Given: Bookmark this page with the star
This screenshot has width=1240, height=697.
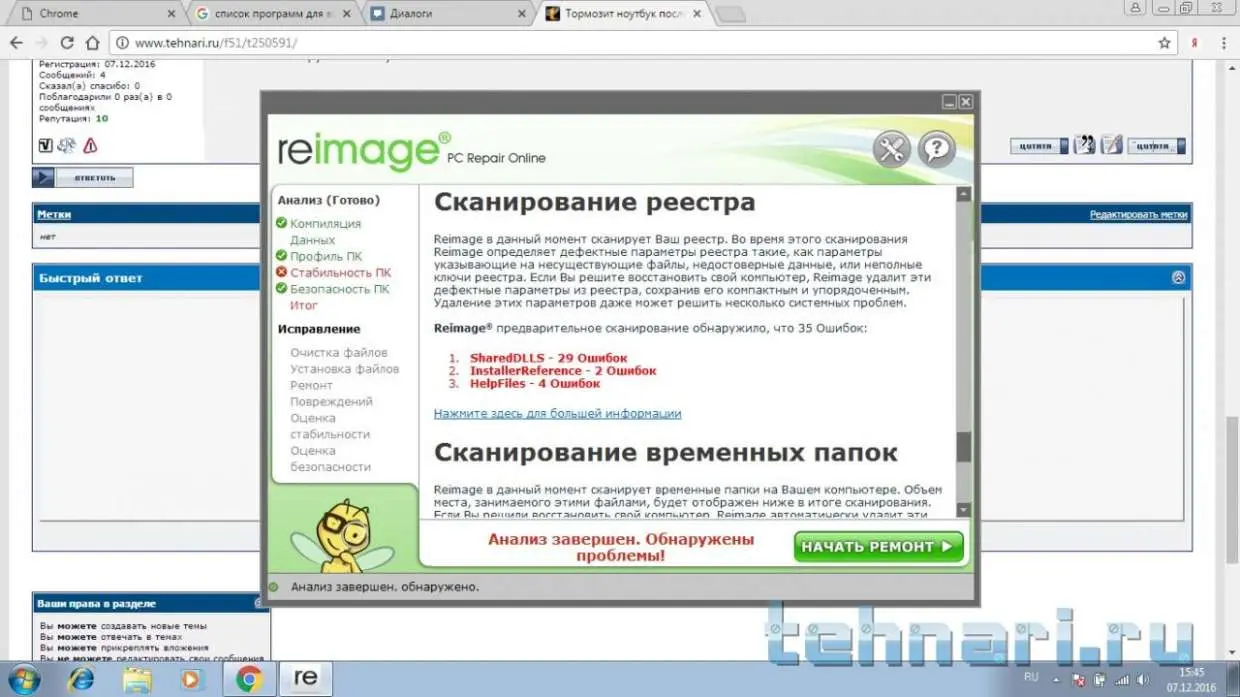Looking at the screenshot, I should pos(1164,43).
